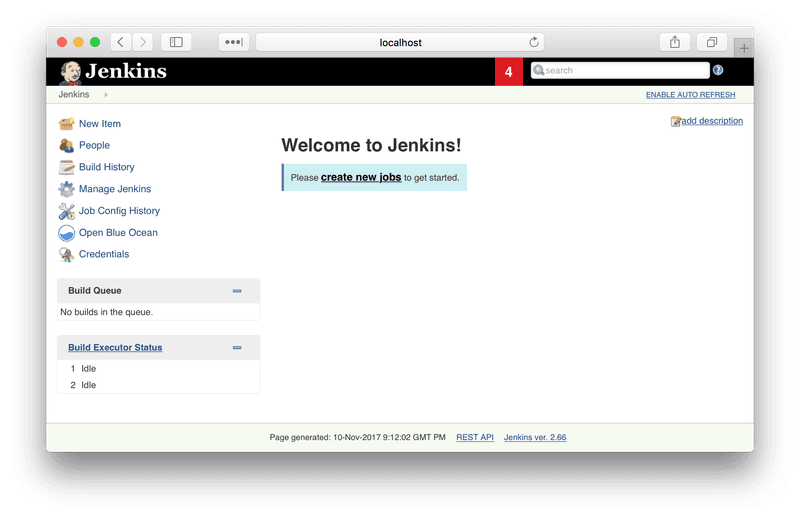Click the Build History notepad icon
The image size is (800, 518).
(x=66, y=167)
